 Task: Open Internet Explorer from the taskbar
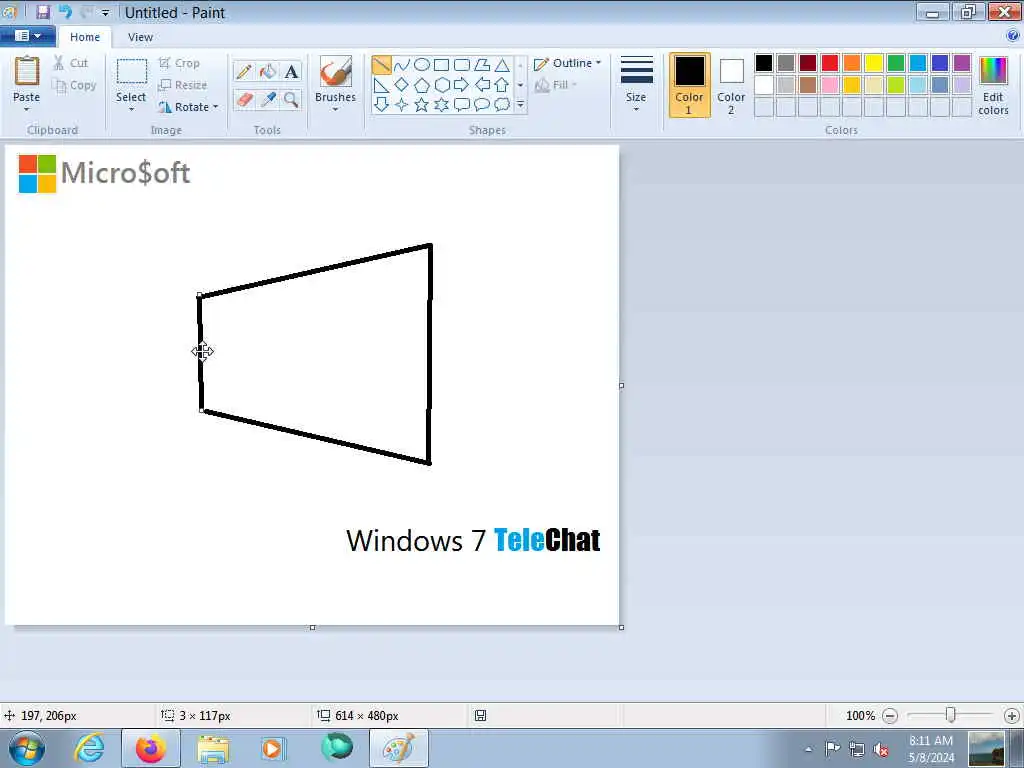[89, 748]
